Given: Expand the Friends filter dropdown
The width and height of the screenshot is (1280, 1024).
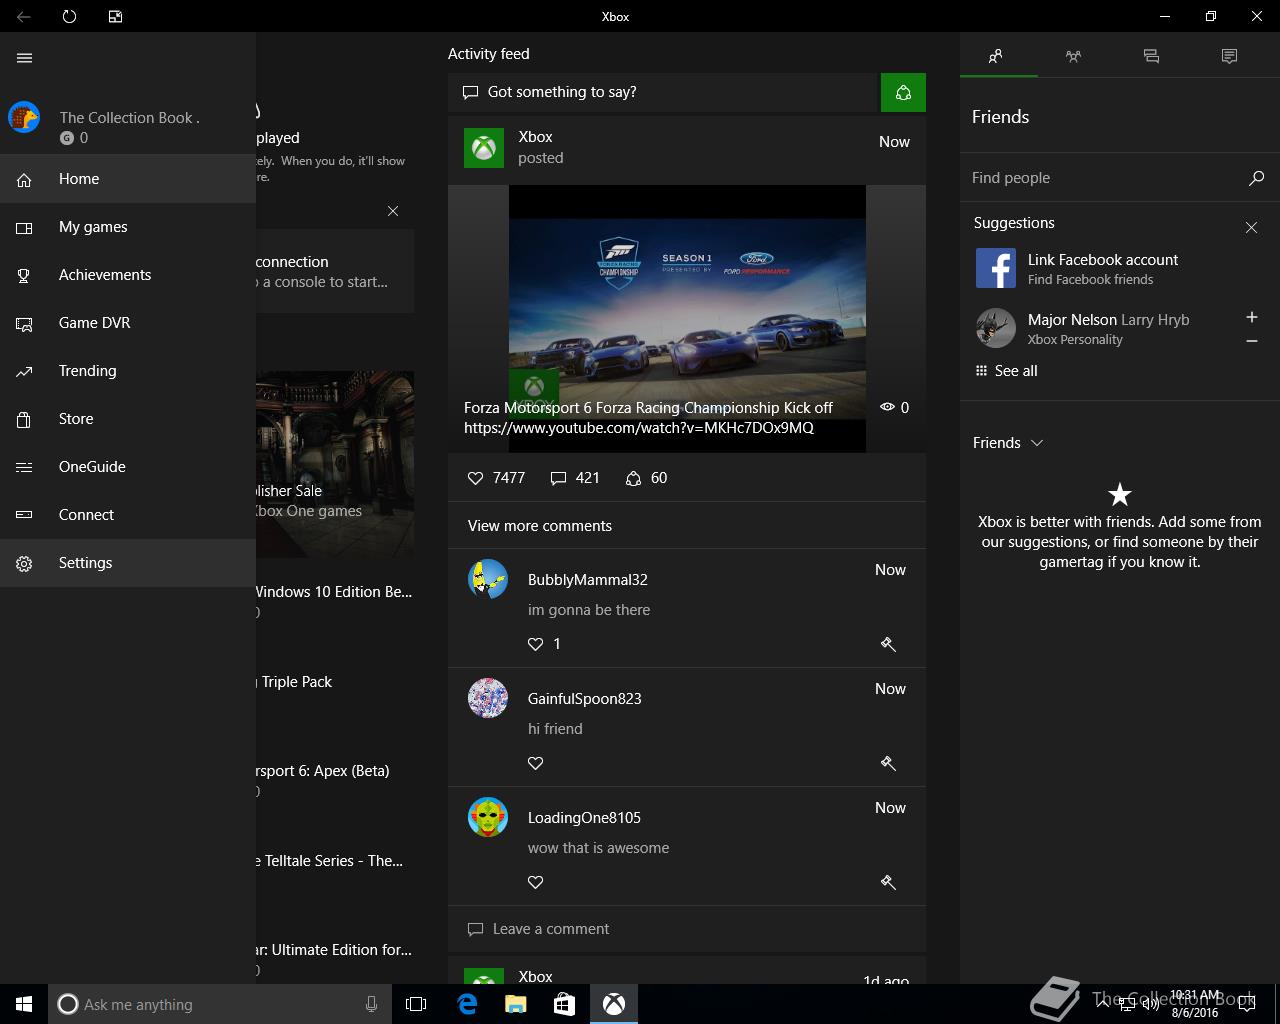Looking at the screenshot, I should coord(1008,443).
